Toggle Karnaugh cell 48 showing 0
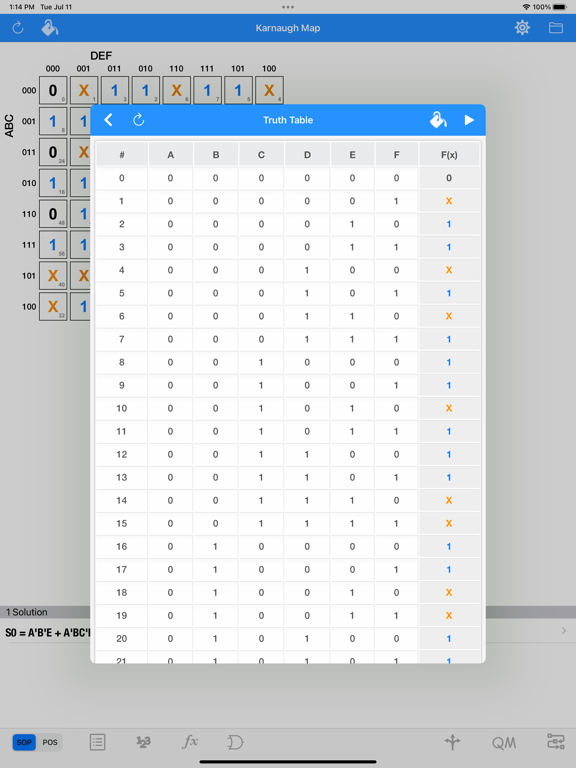The height and width of the screenshot is (768, 576). [53, 214]
